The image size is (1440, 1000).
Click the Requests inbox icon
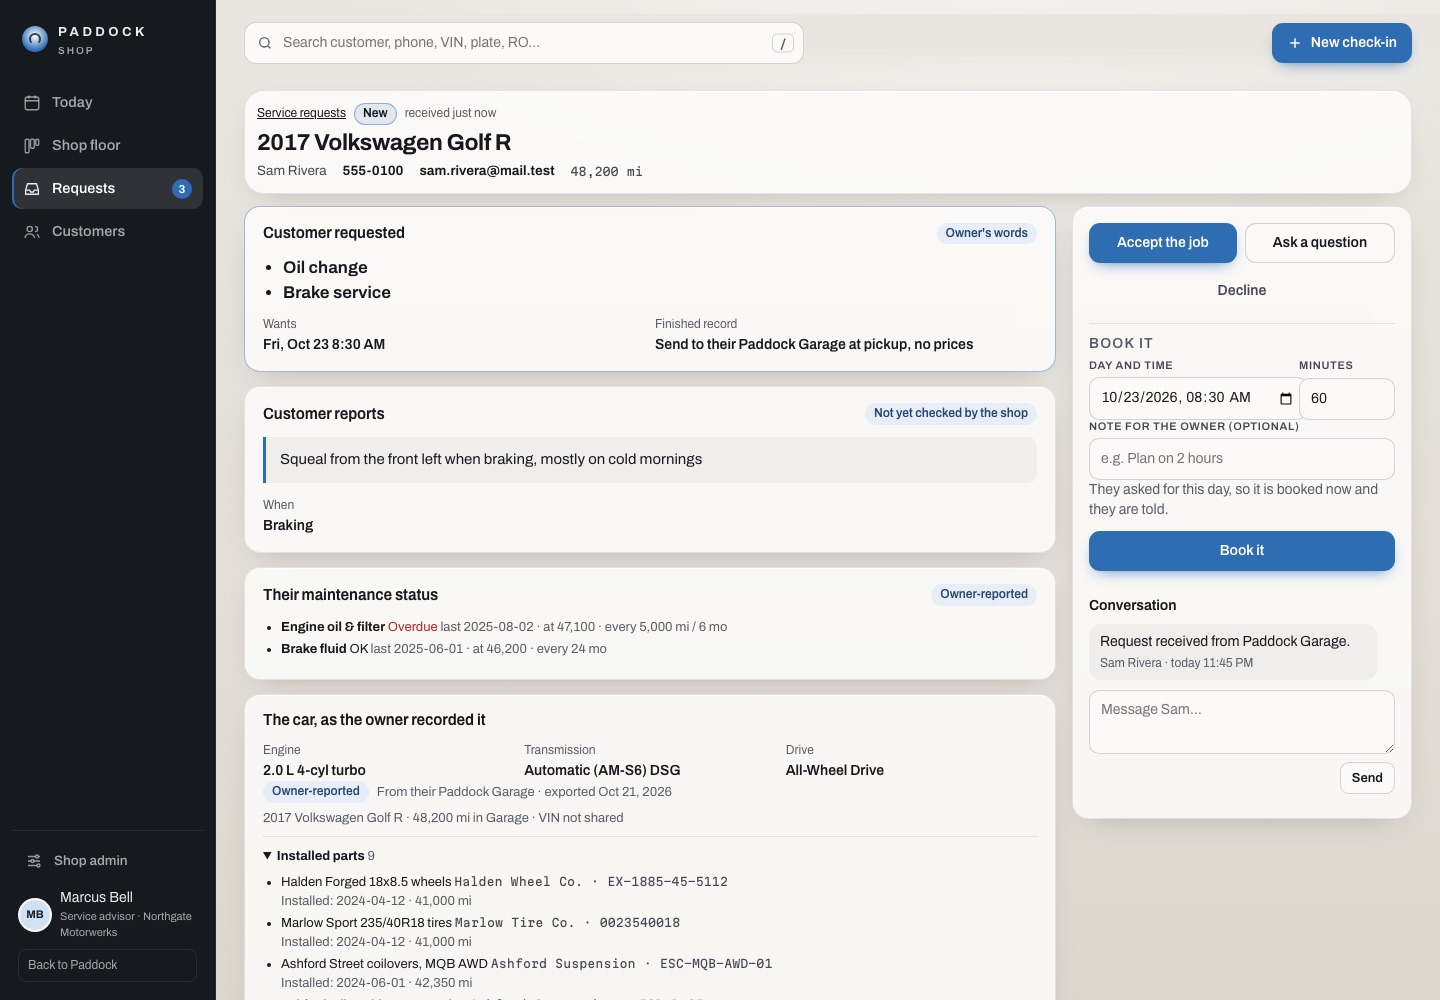(x=32, y=188)
